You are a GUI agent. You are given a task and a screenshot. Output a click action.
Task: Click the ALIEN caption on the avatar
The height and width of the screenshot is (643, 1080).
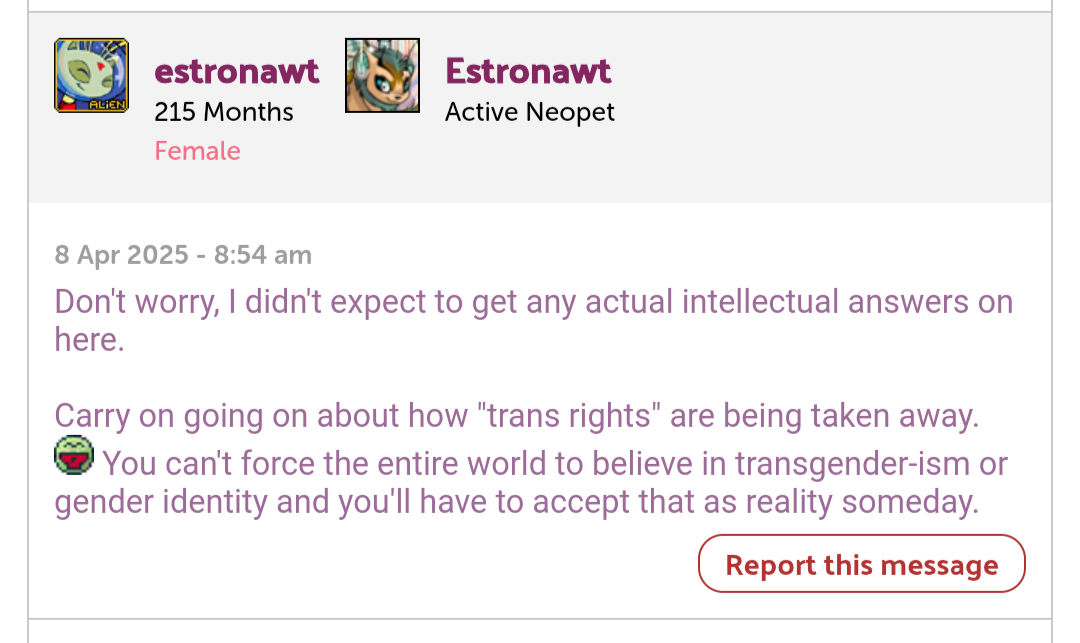107,105
